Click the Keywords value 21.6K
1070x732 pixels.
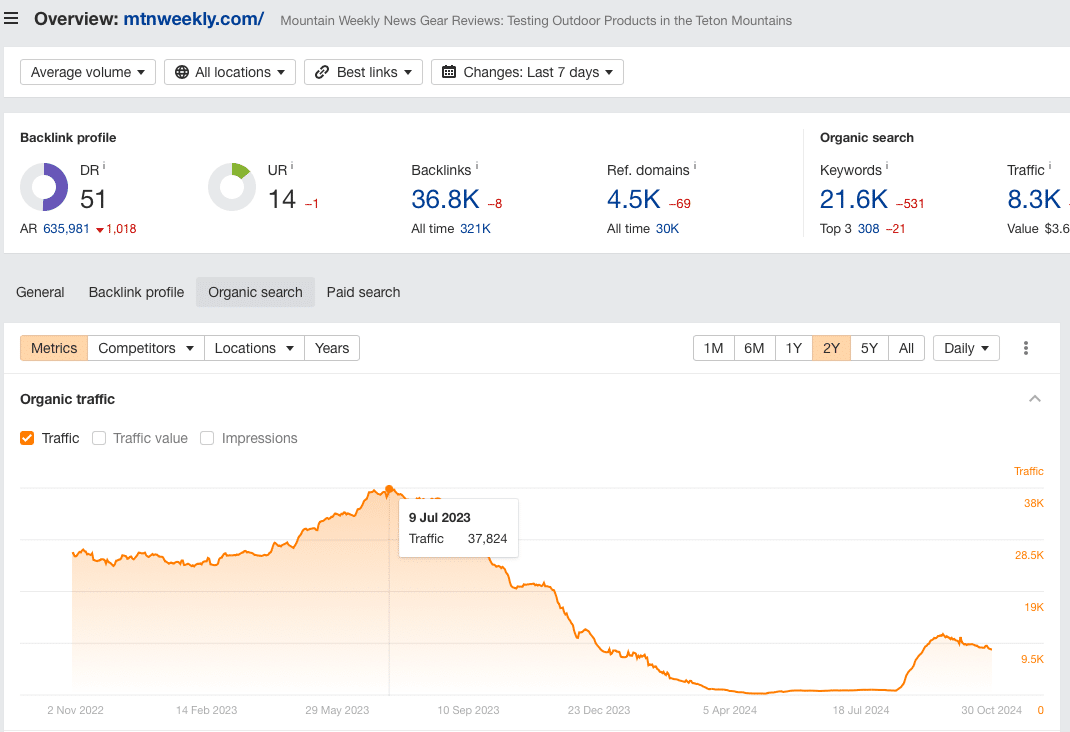(854, 199)
